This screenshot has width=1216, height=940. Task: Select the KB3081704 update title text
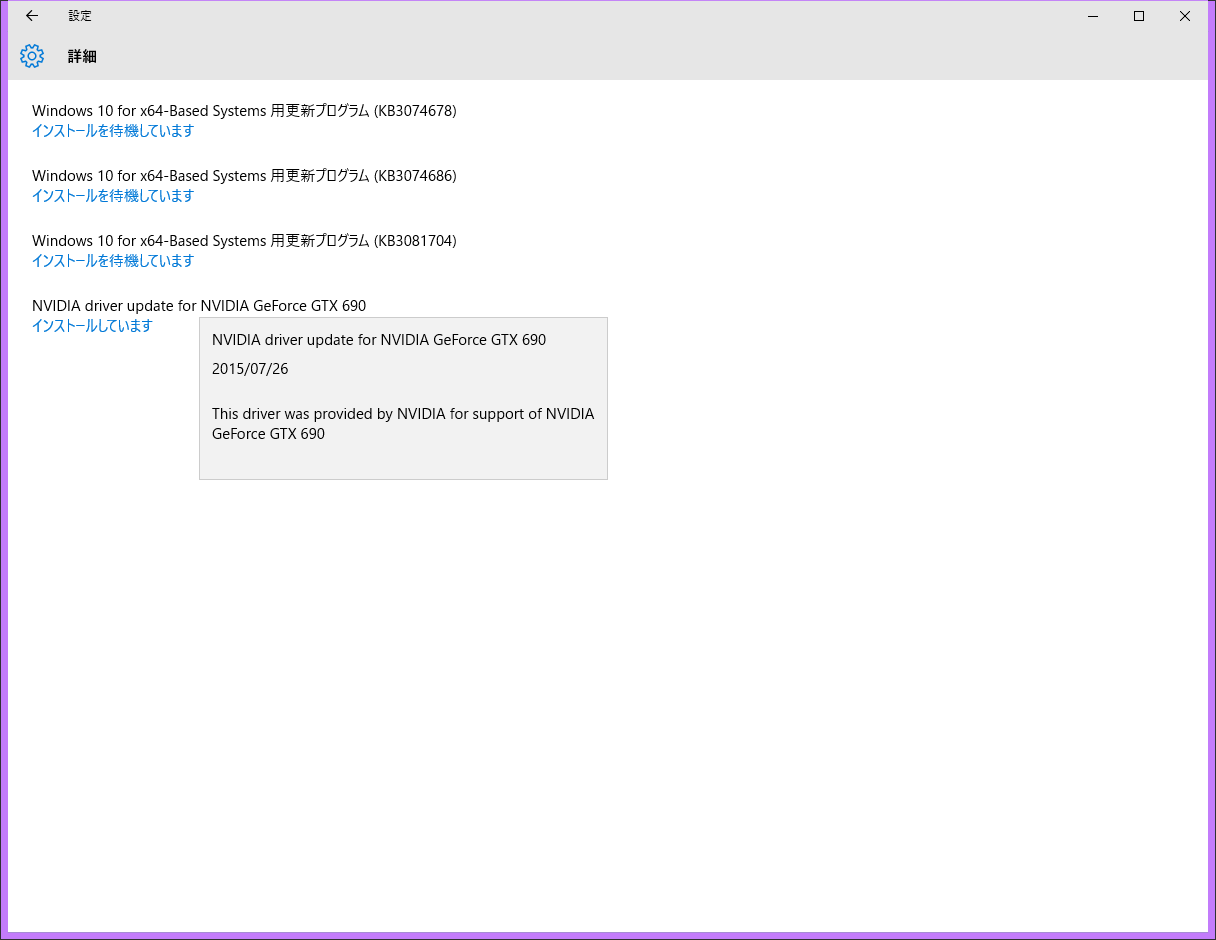244,241
